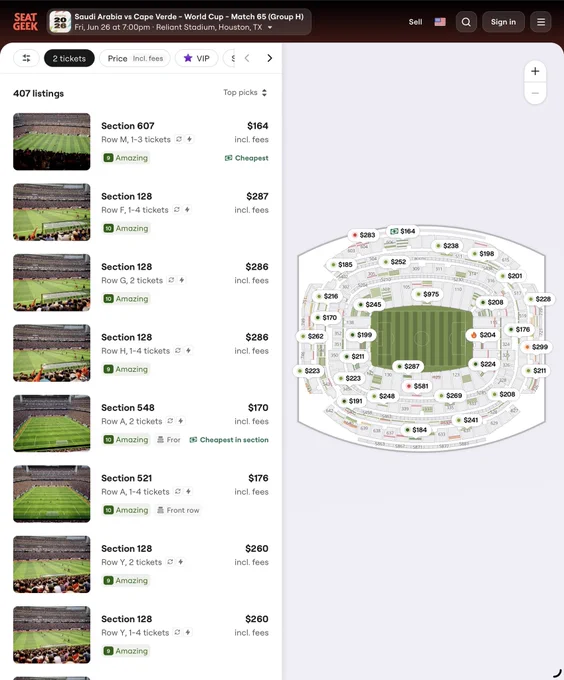The image size is (564, 680).
Task: Click the SeatGeek logo
Action: pyautogui.click(x=25, y=22)
